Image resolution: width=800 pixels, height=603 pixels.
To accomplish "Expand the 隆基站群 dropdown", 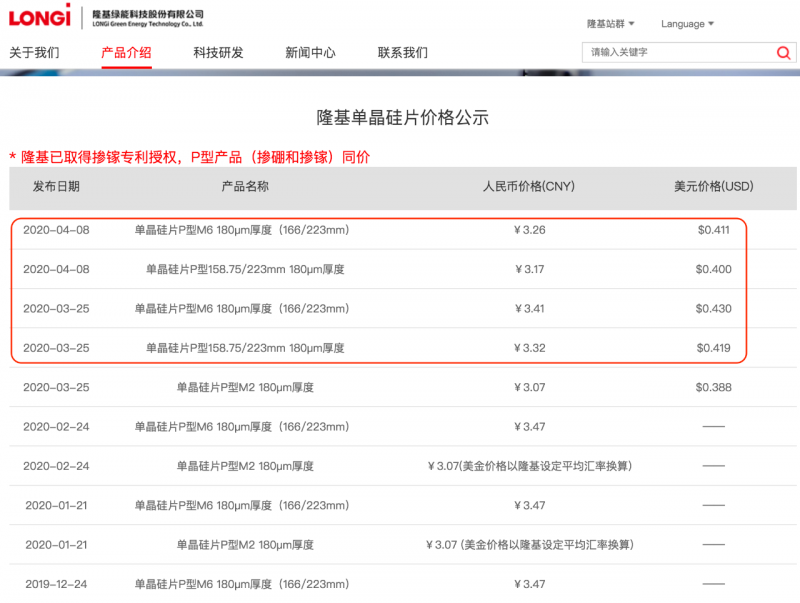I will coord(610,24).
